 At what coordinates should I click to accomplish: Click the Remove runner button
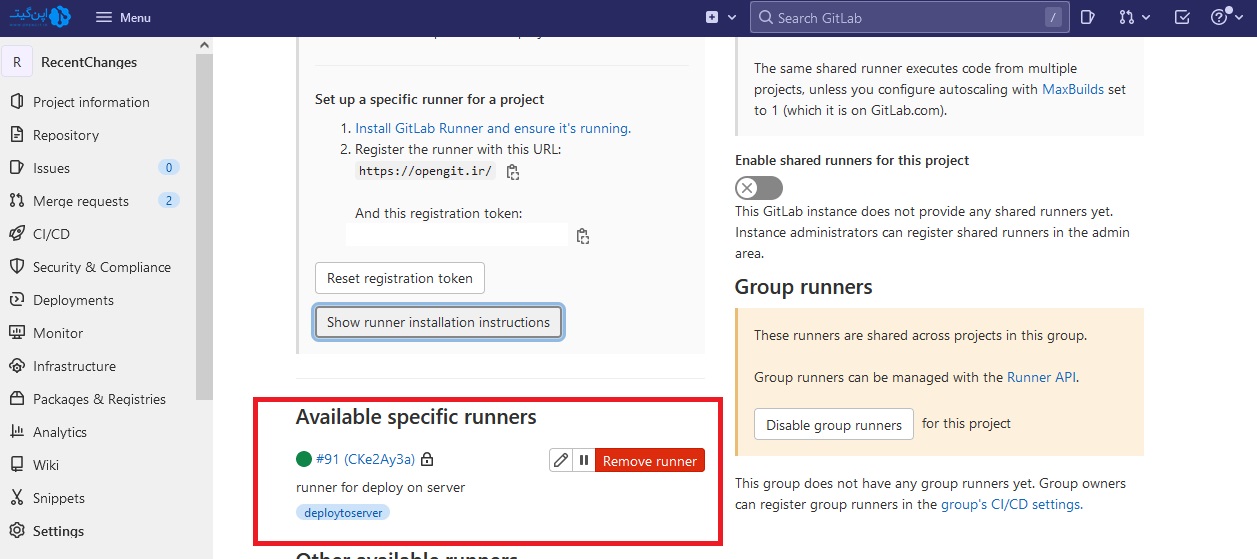[x=650, y=460]
